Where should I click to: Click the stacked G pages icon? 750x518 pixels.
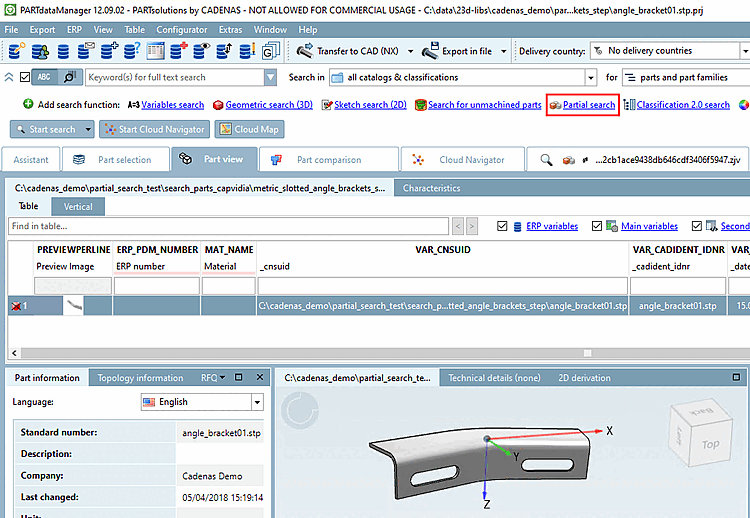270,51
